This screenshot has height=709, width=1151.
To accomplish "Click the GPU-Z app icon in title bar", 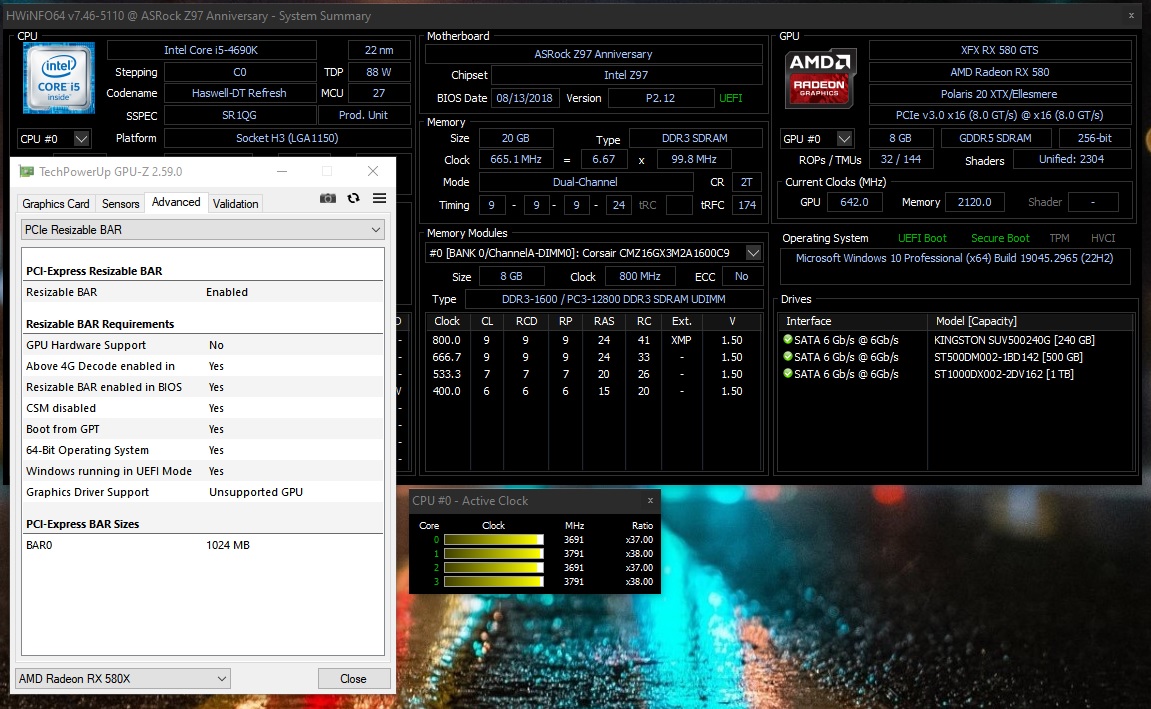I will 26,171.
